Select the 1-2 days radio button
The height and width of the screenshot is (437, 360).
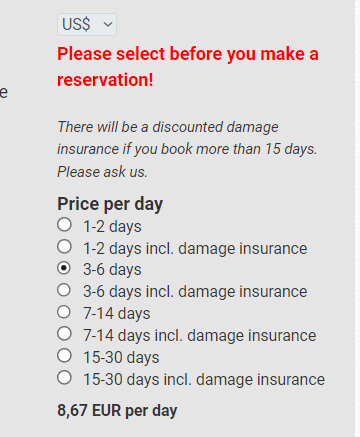coord(64,225)
